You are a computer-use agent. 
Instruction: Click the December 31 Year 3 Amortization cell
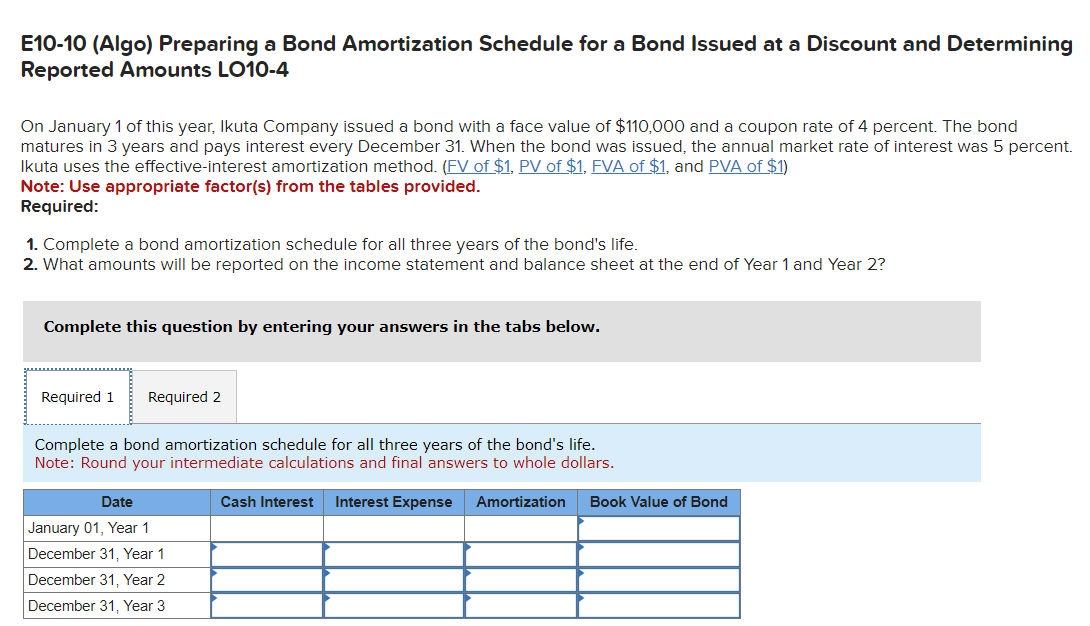[520, 605]
